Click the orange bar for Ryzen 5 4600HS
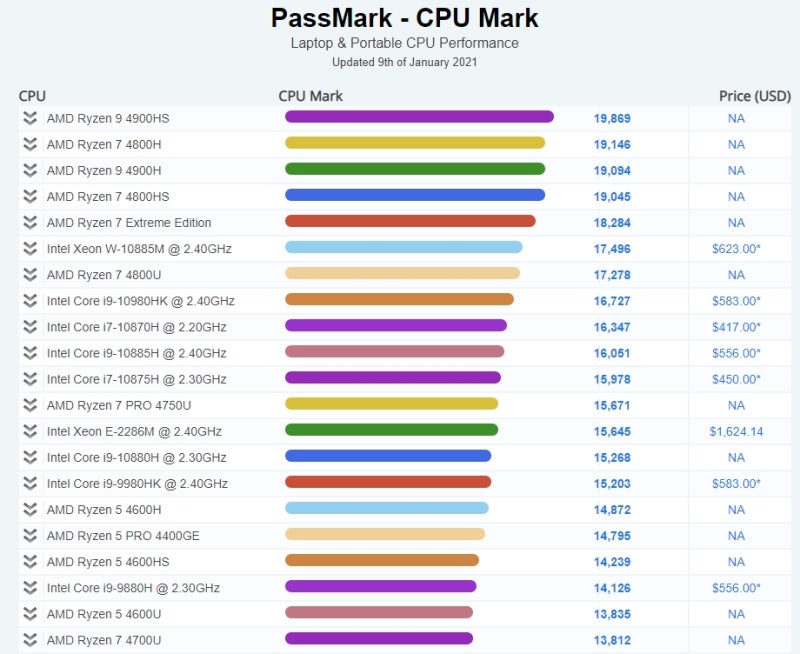Viewport: 800px width, 654px height. [382, 560]
